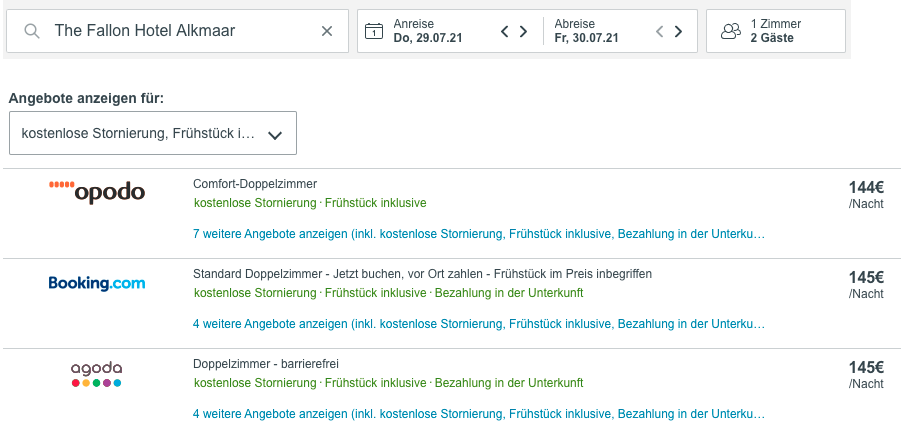Click the dropdown chevron for offer filters
The width and height of the screenshot is (903, 429).
[x=275, y=135]
